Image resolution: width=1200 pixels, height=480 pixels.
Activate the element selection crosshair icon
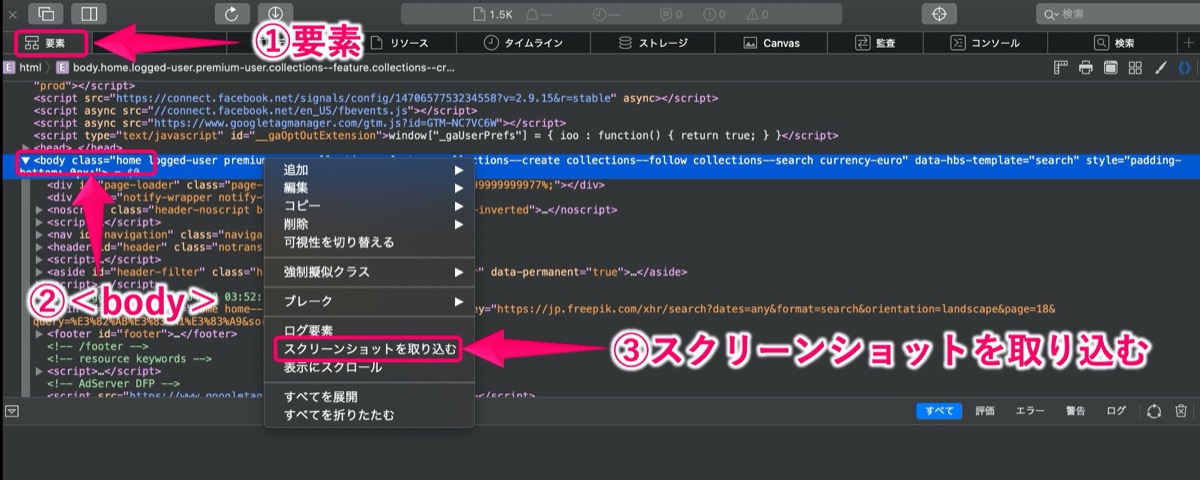click(939, 14)
